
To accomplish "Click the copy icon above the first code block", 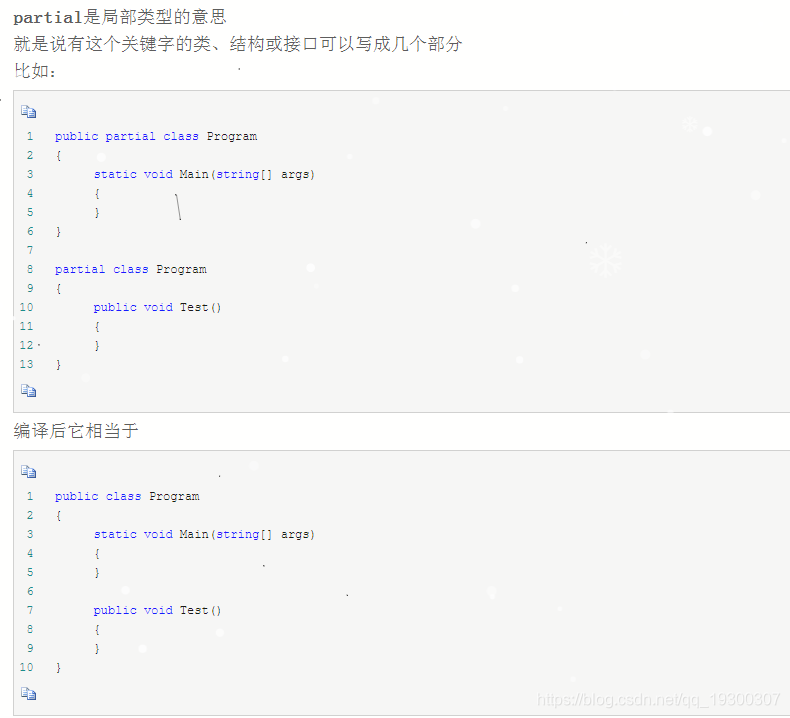I will [x=28, y=112].
